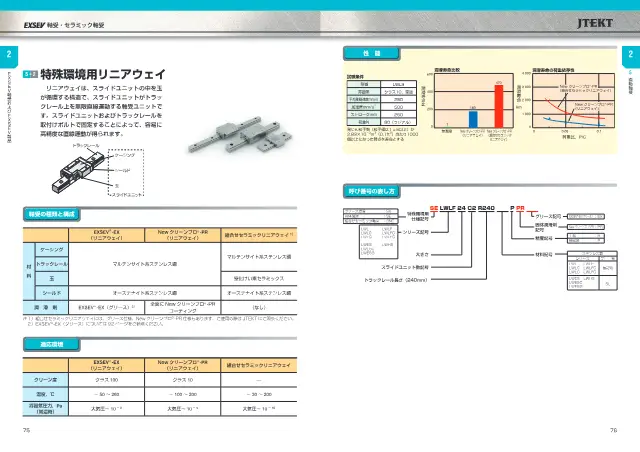Click the red PR code in the designation
The width and height of the screenshot is (640, 452).
tap(520, 208)
